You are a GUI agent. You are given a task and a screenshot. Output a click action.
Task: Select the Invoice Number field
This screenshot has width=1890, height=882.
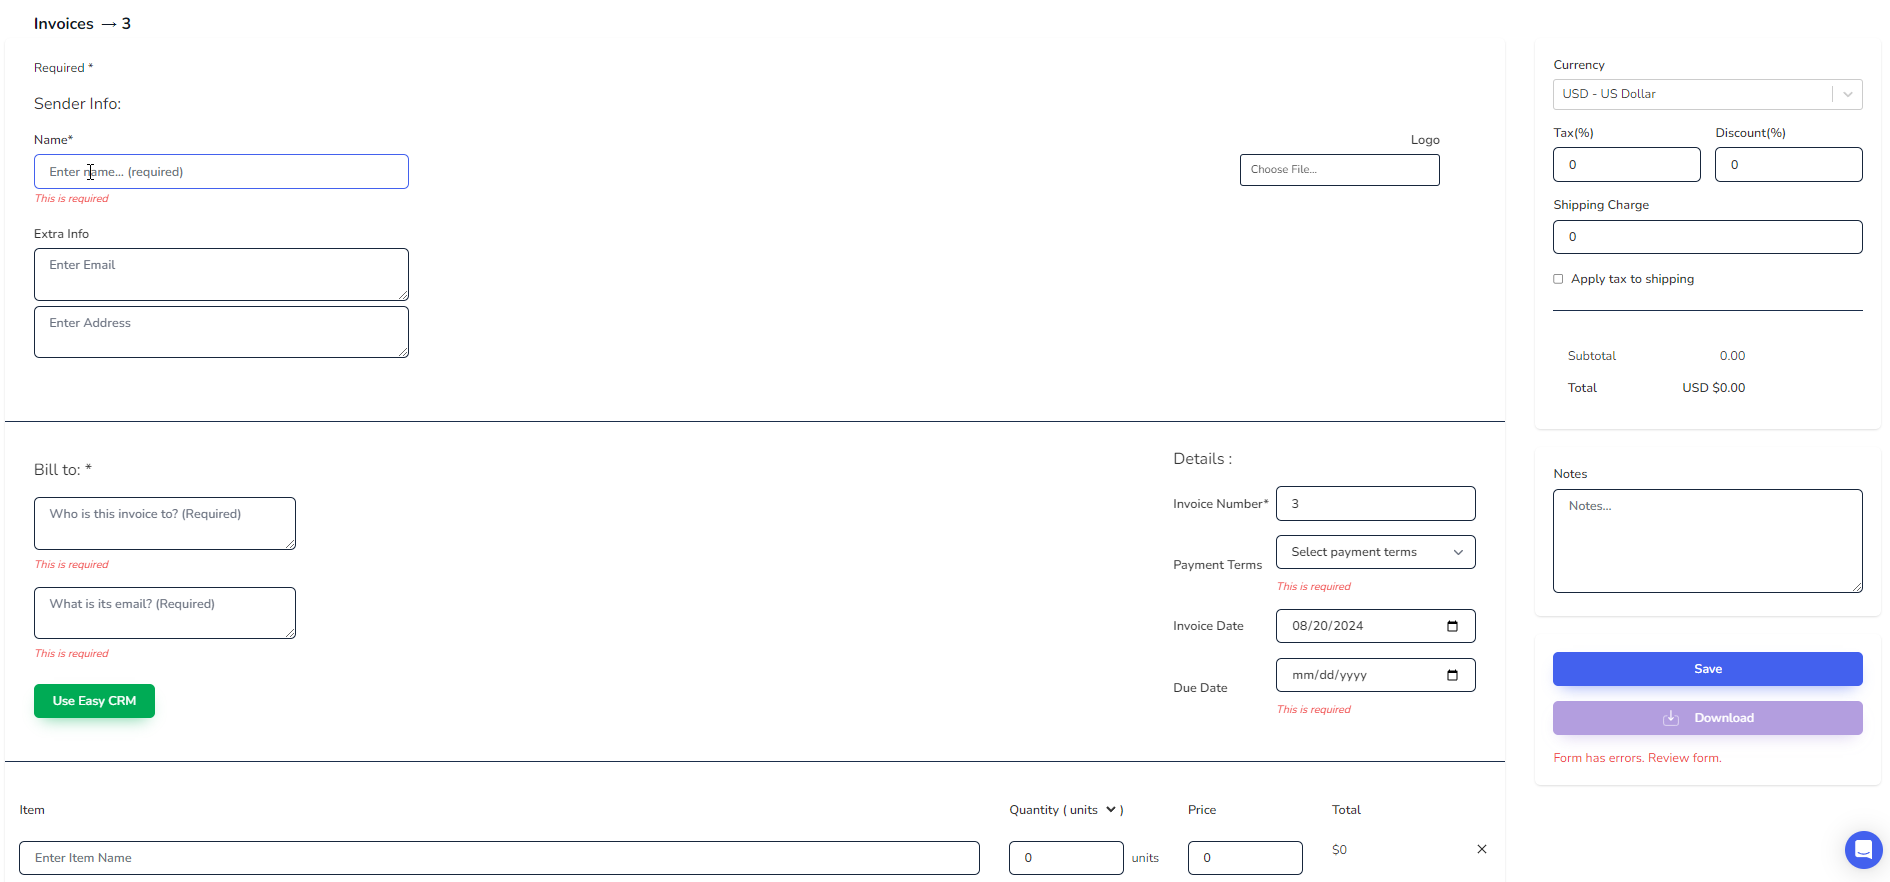1374,504
